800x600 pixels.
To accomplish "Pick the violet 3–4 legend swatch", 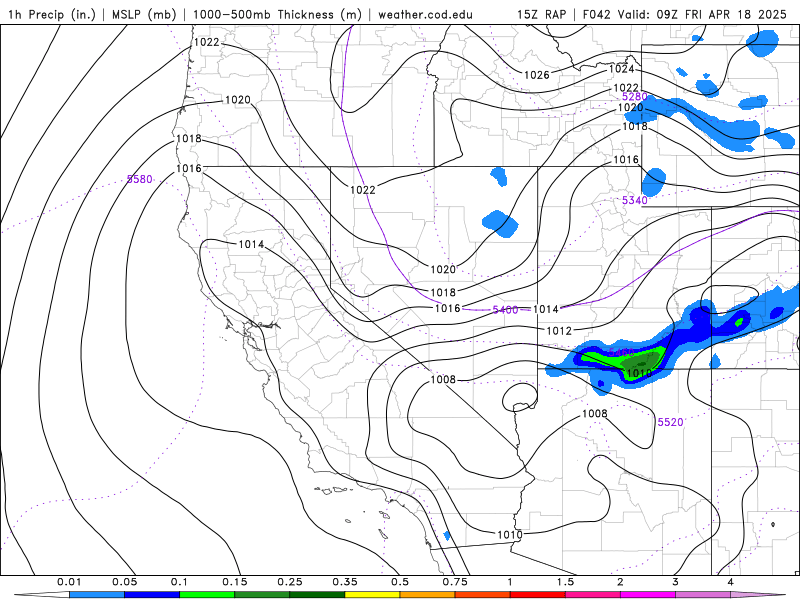I will click(x=703, y=594).
